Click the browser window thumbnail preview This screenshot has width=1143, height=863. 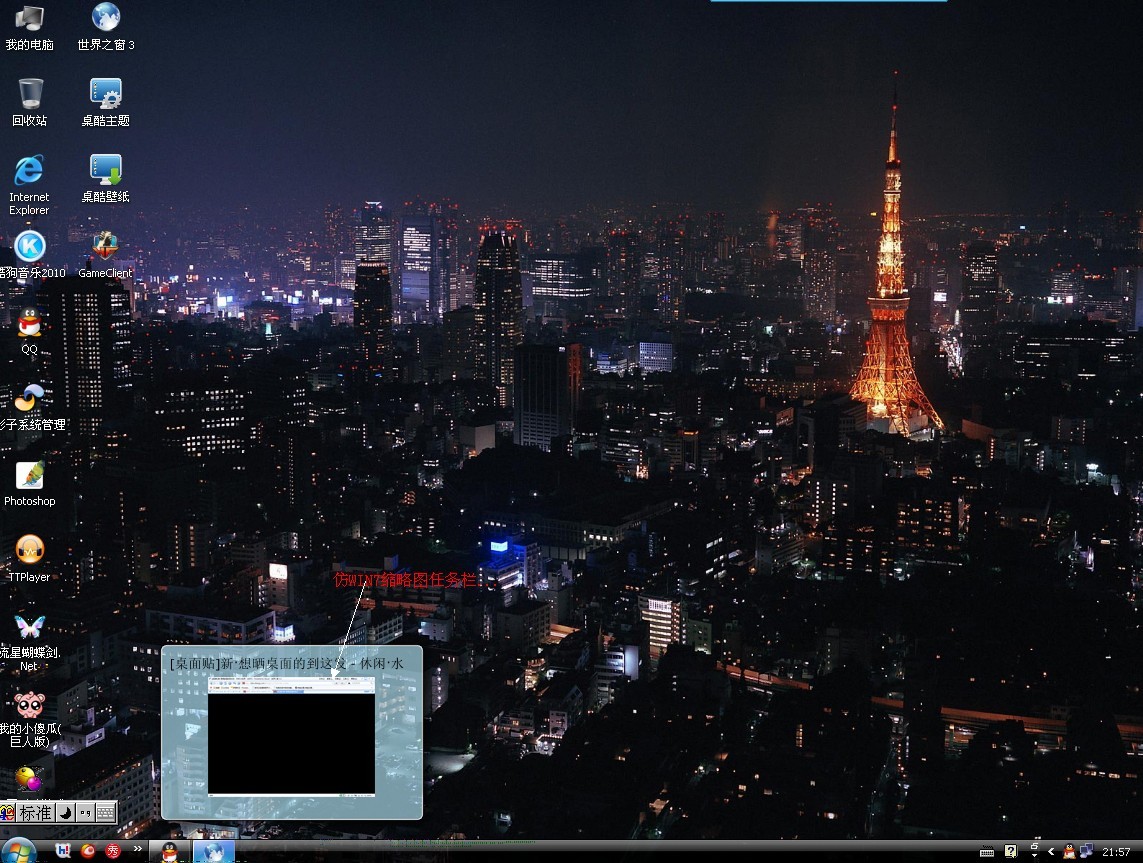coord(292,735)
